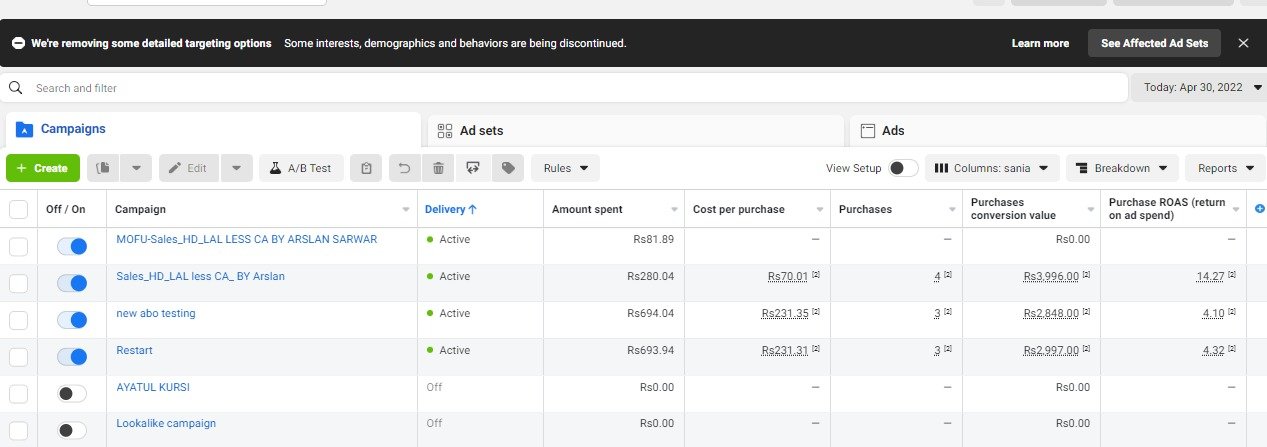Expand the Breakdown dropdown
This screenshot has height=447, width=1267.
pyautogui.click(x=1121, y=168)
